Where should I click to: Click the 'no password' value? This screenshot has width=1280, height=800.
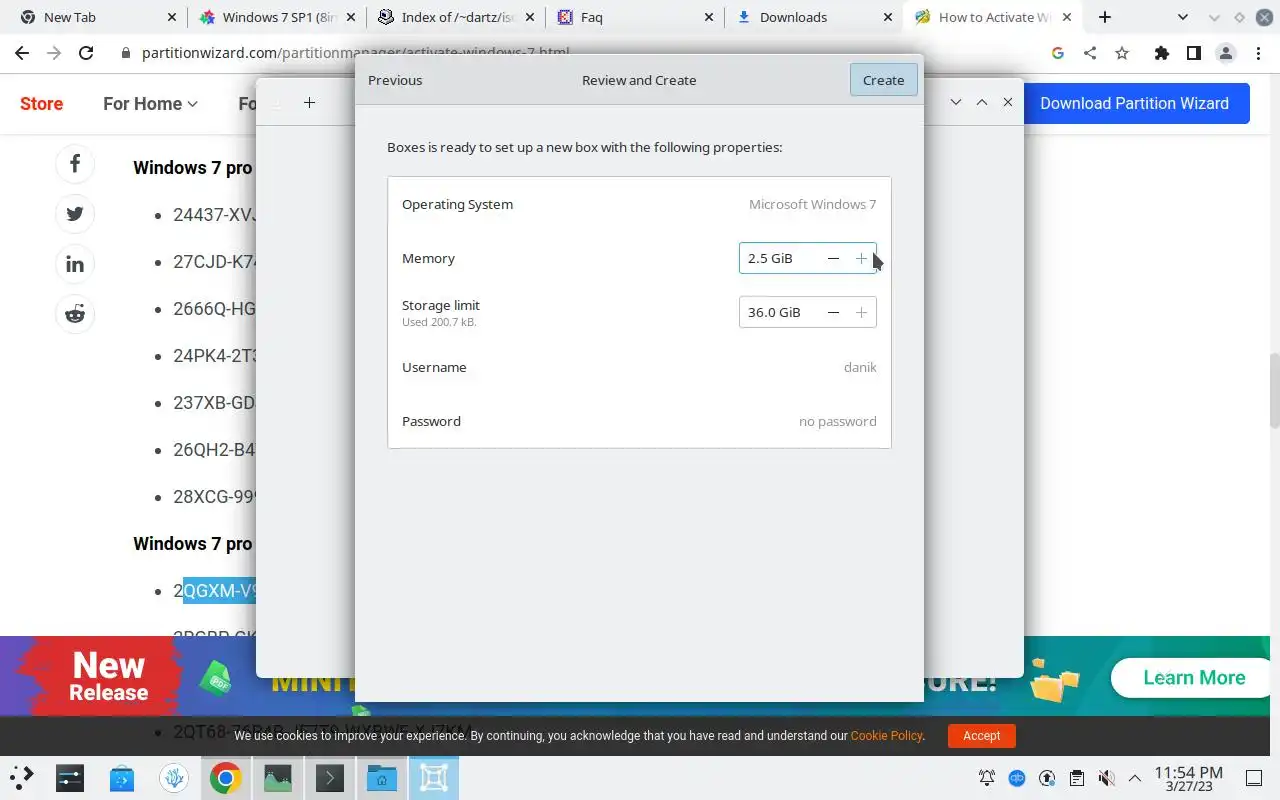pyautogui.click(x=837, y=421)
